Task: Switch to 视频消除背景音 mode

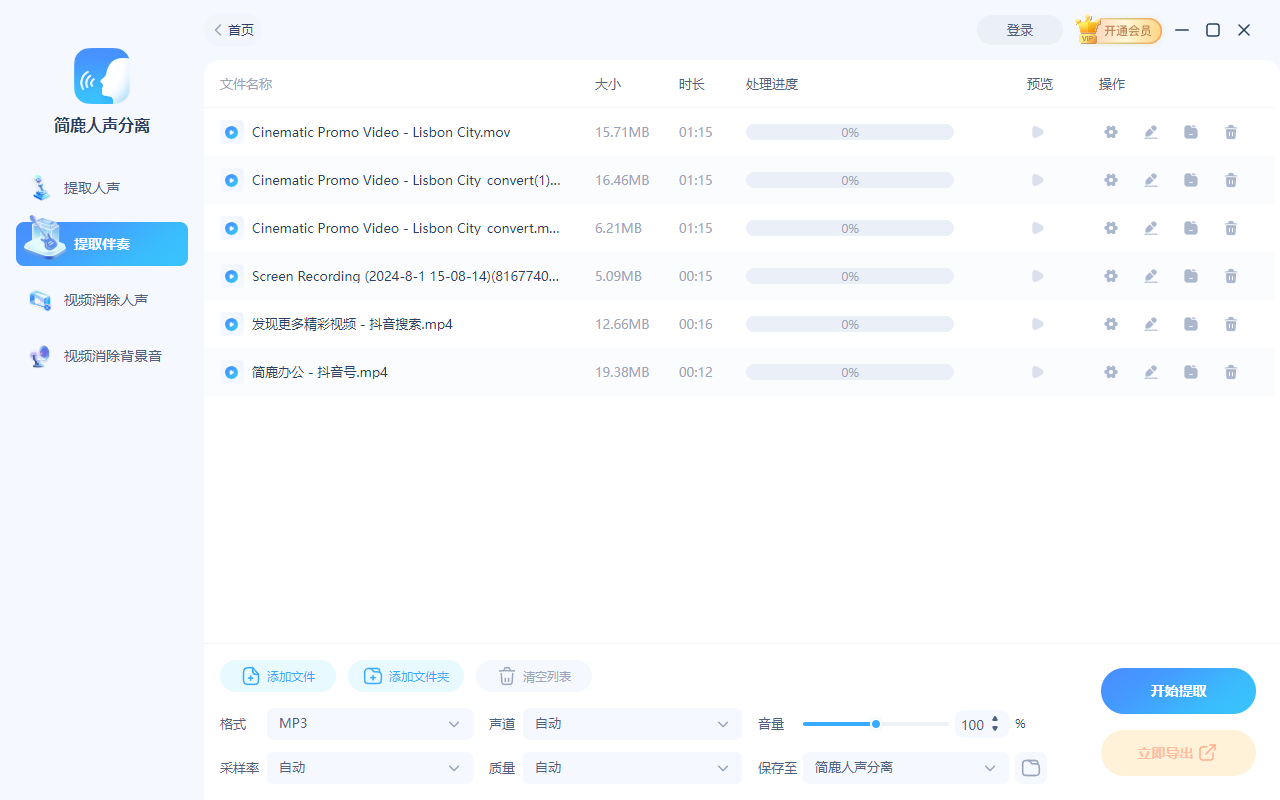Action: (100, 355)
